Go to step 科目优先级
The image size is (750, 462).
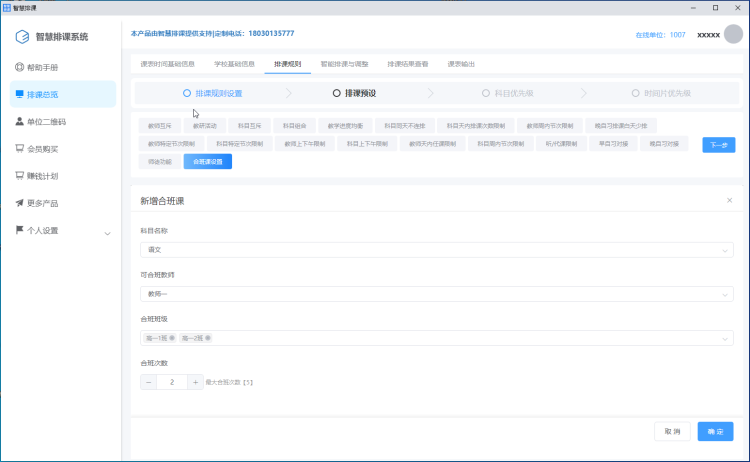coord(507,93)
